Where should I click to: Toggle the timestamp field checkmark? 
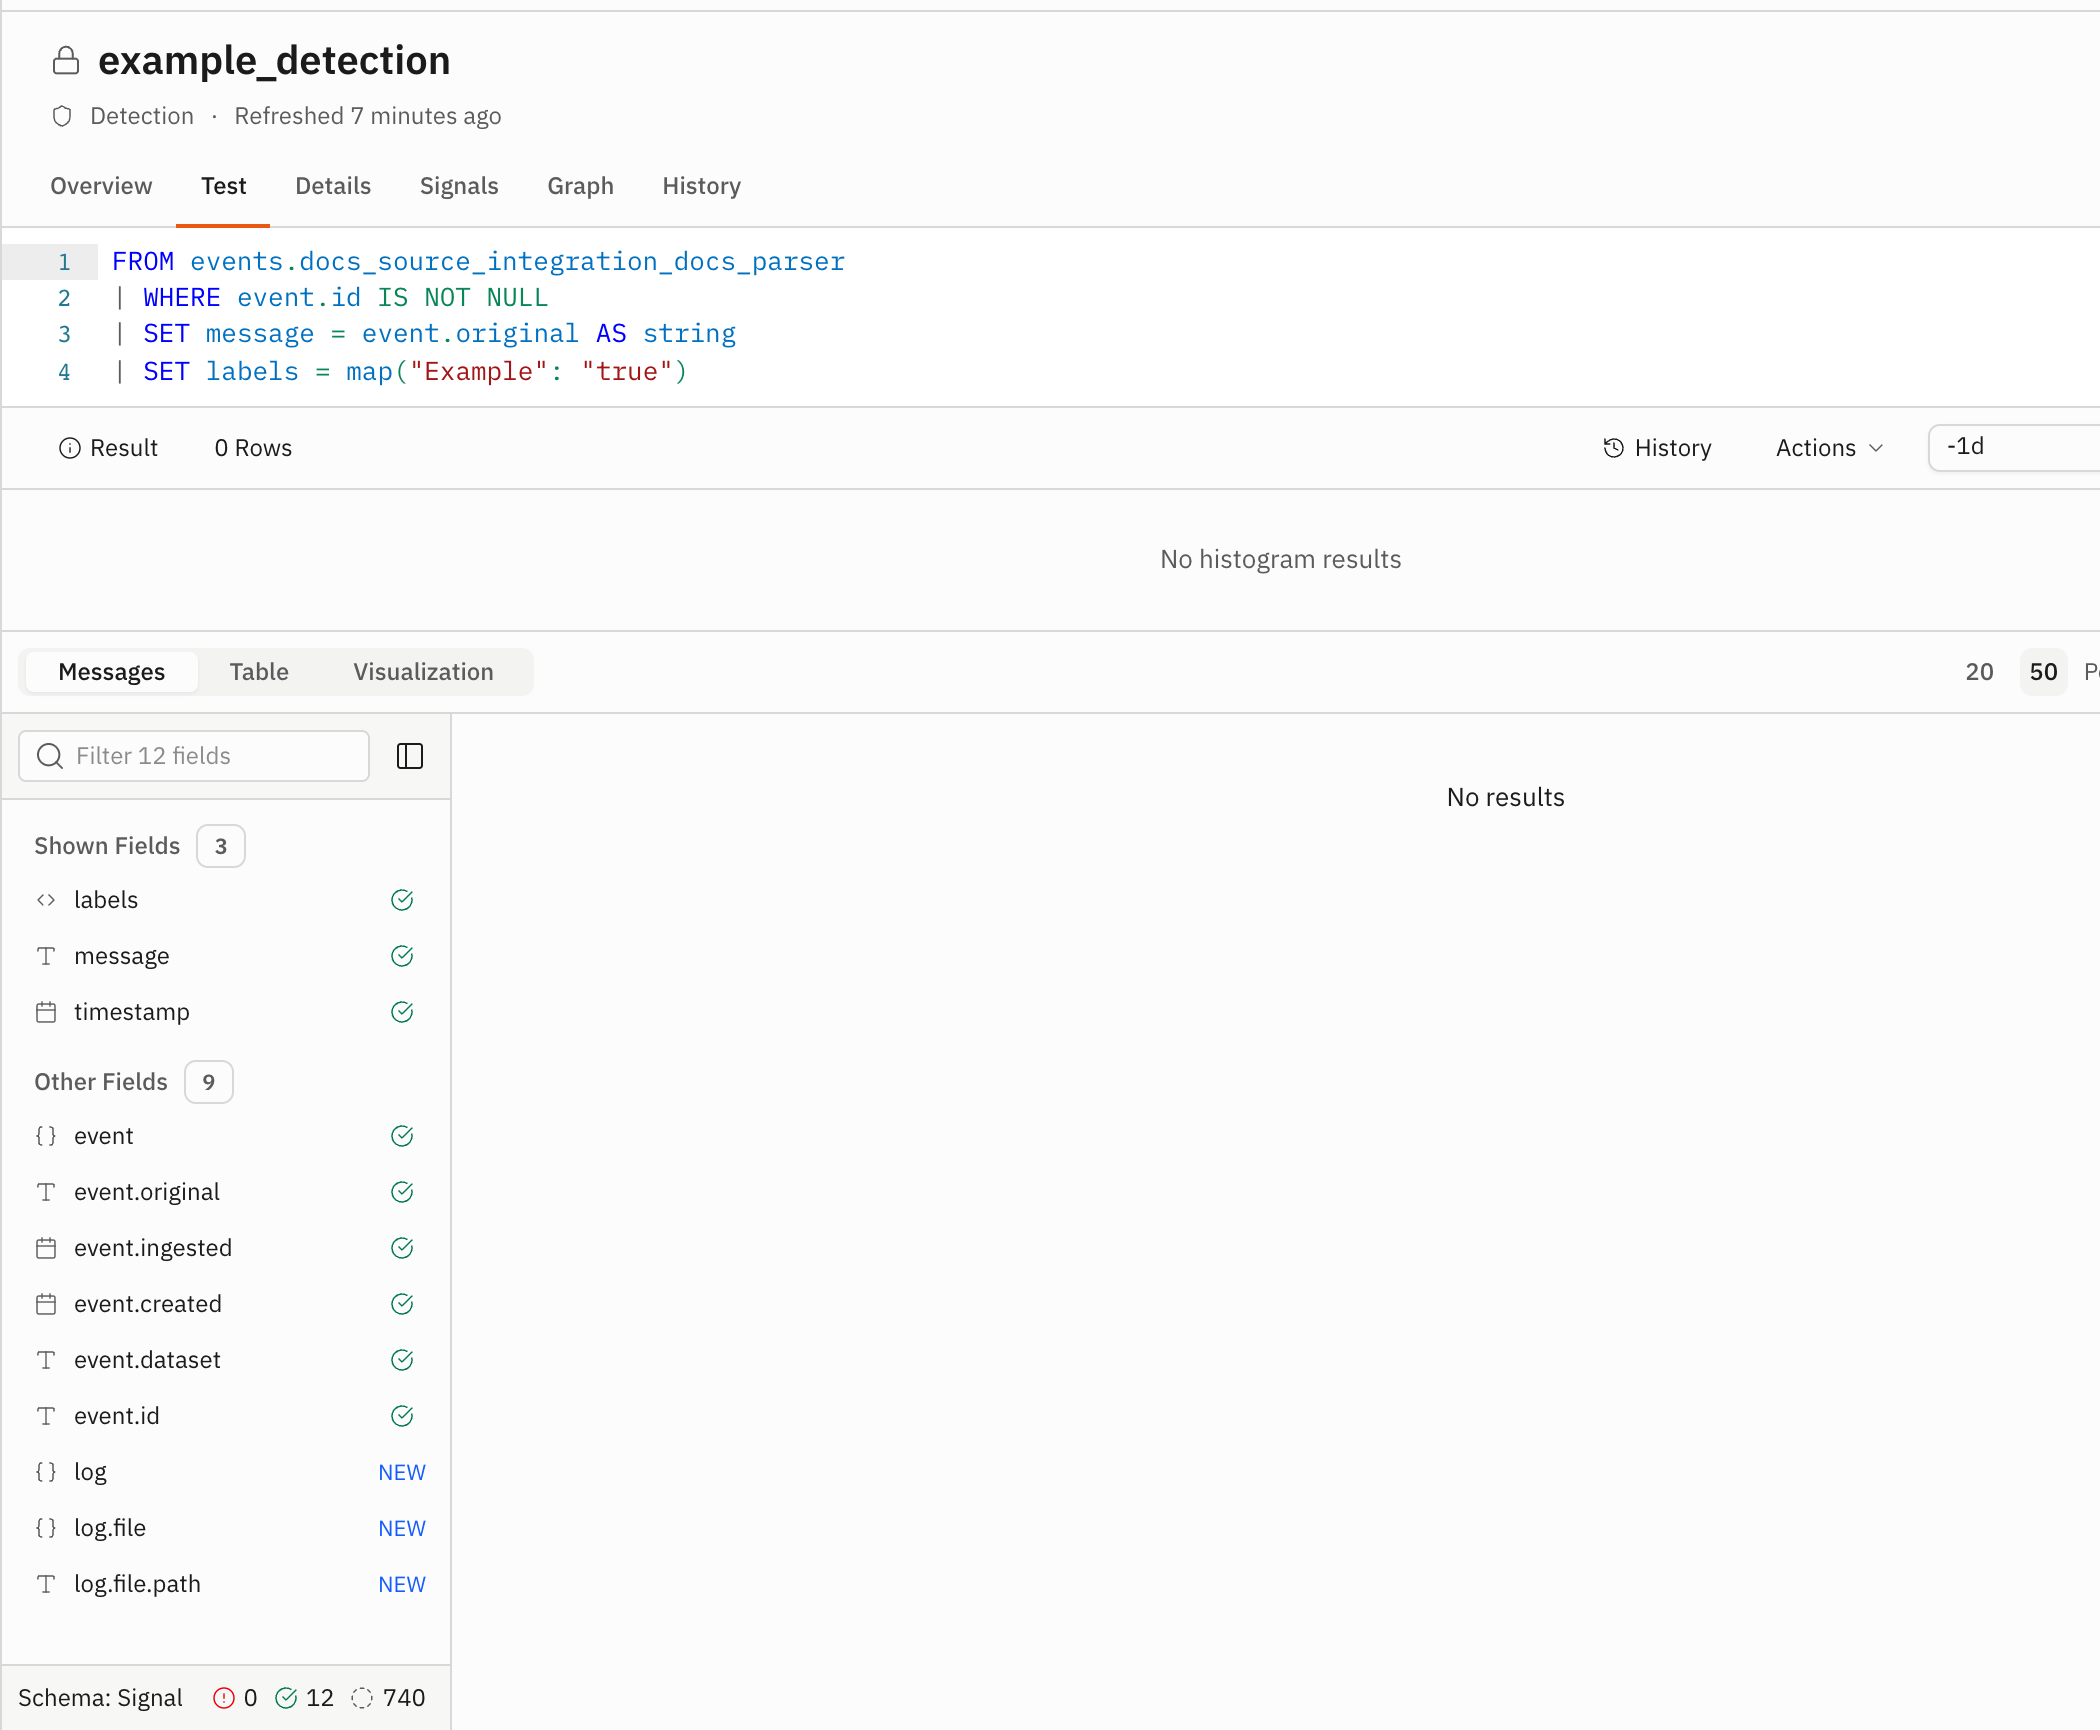402,1012
